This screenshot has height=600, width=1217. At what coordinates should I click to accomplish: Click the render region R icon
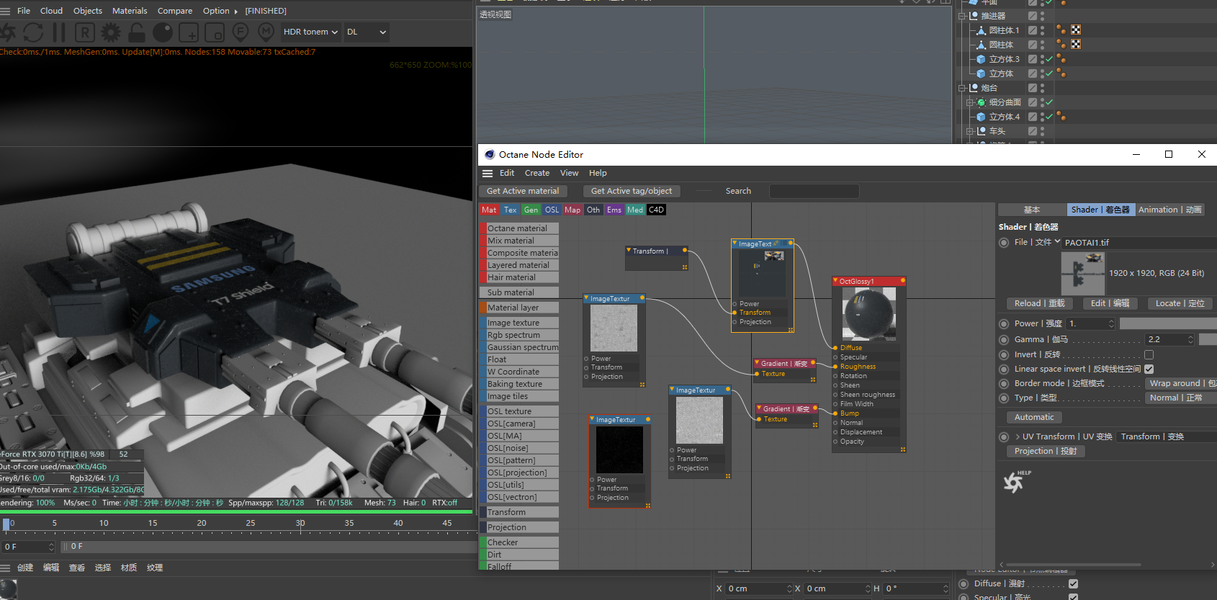85,32
